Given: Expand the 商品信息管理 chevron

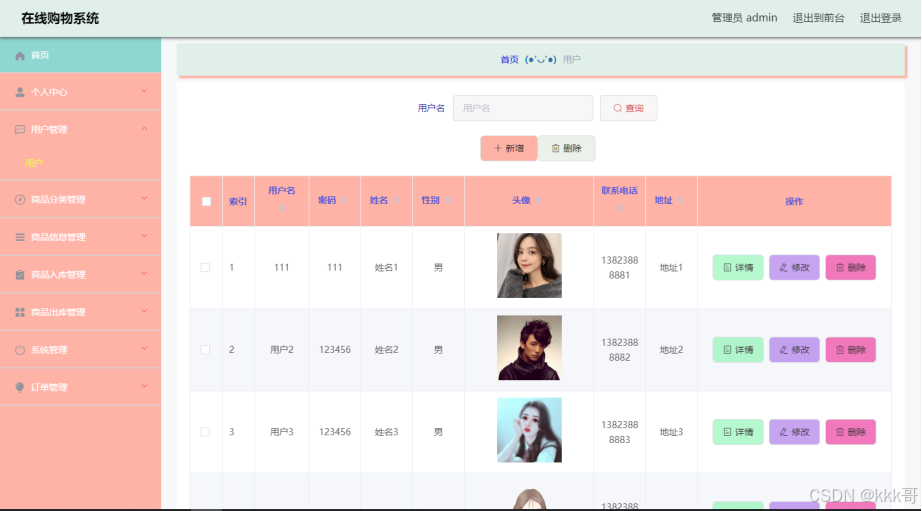Looking at the screenshot, I should (x=144, y=236).
